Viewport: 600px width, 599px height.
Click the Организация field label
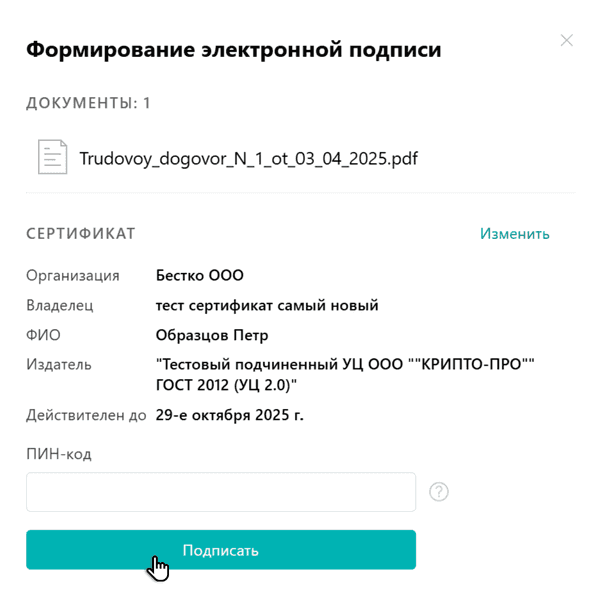(73, 276)
